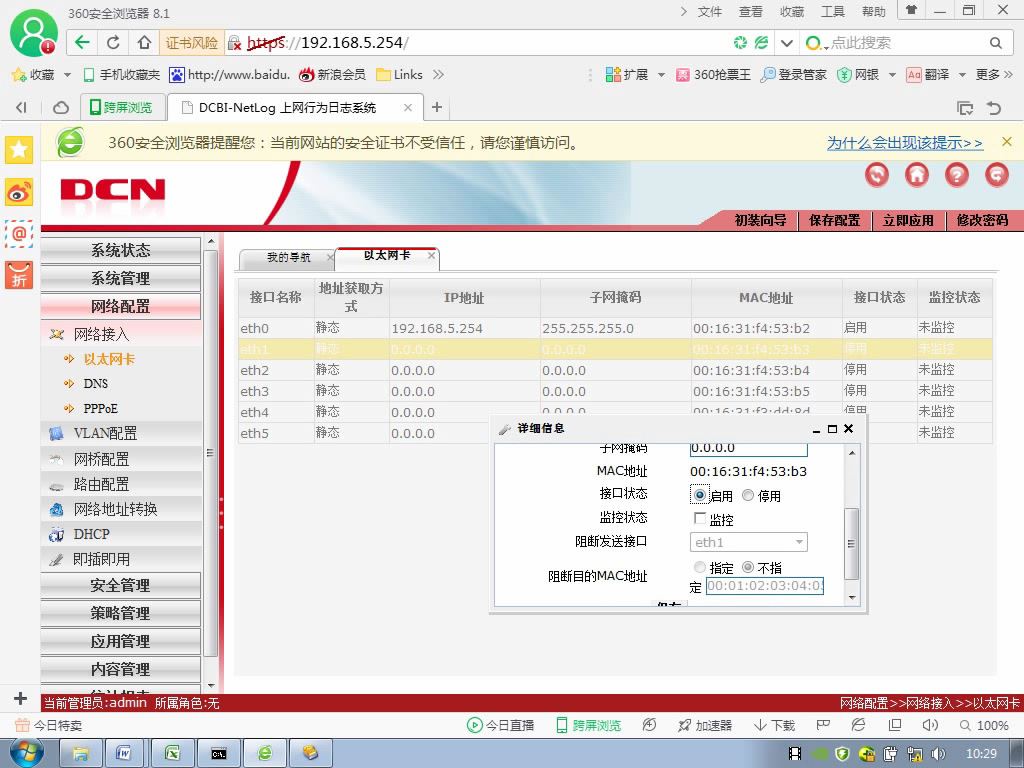Open 登录管家 extension

(x=794, y=74)
